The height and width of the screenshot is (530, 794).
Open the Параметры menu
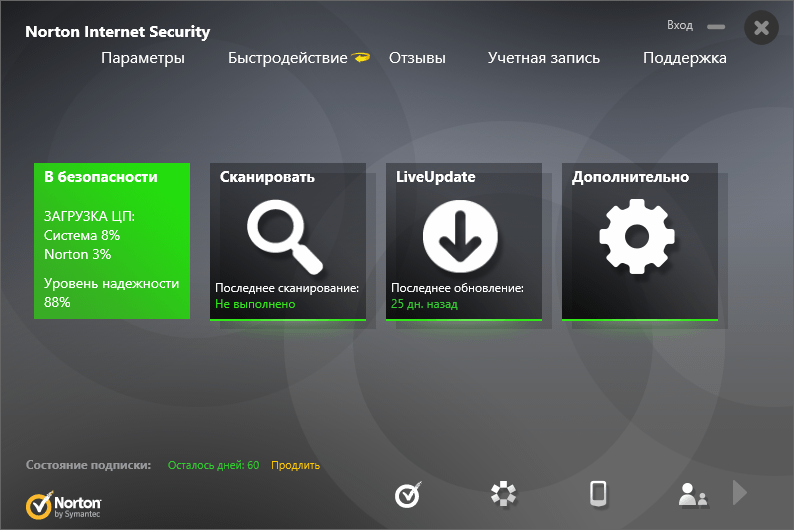pyautogui.click(x=143, y=58)
